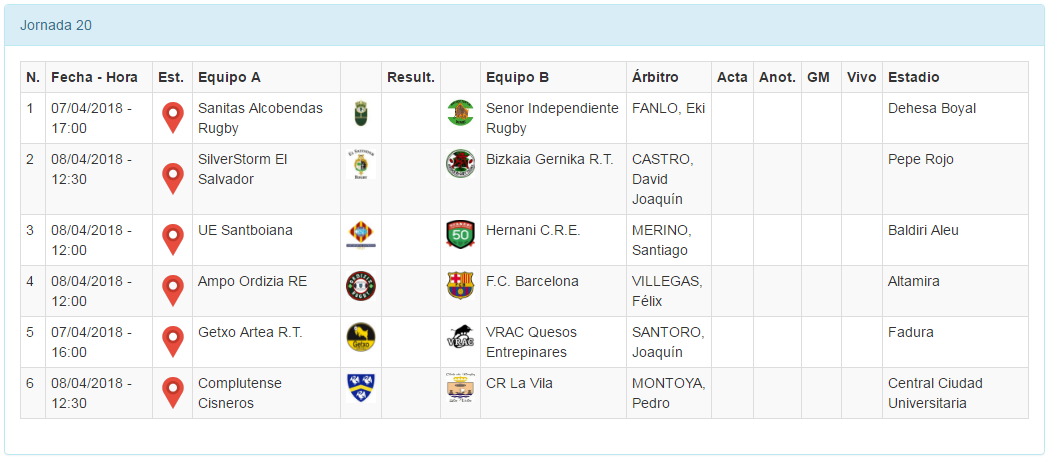Click the F.C. Barcelona crest logo
This screenshot has width=1049, height=458.
pyautogui.click(x=460, y=285)
